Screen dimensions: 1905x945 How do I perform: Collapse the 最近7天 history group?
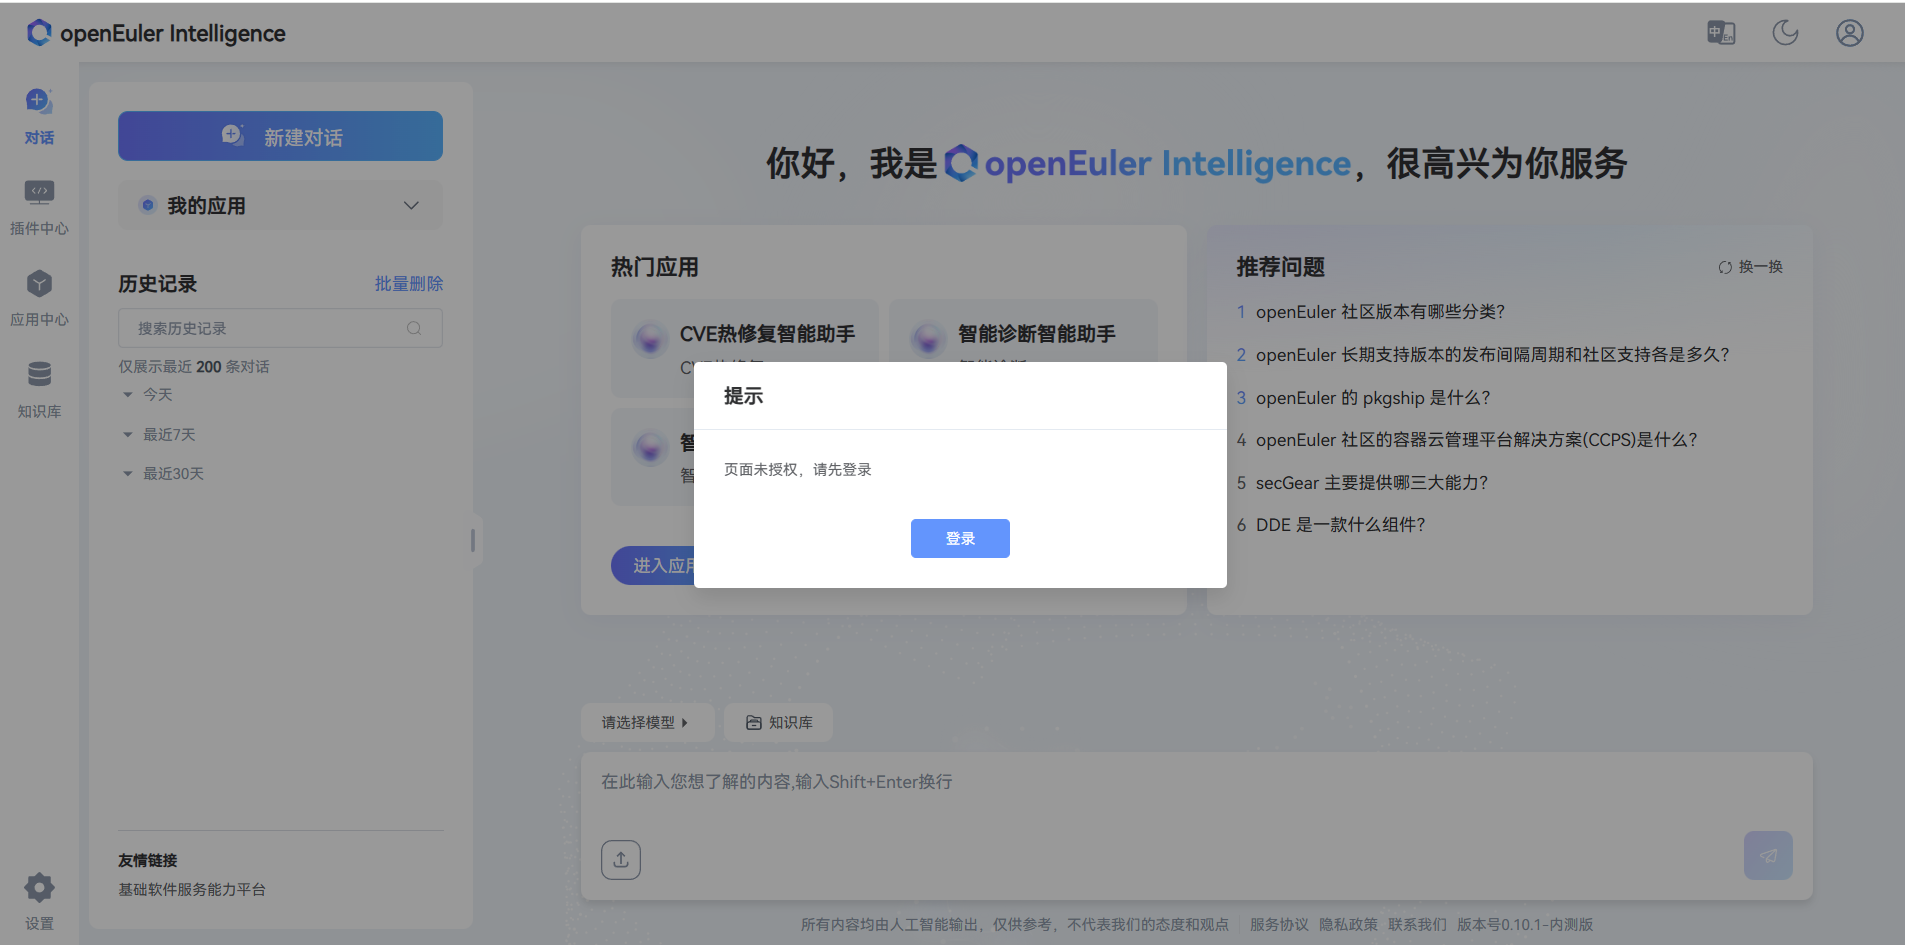click(x=128, y=435)
